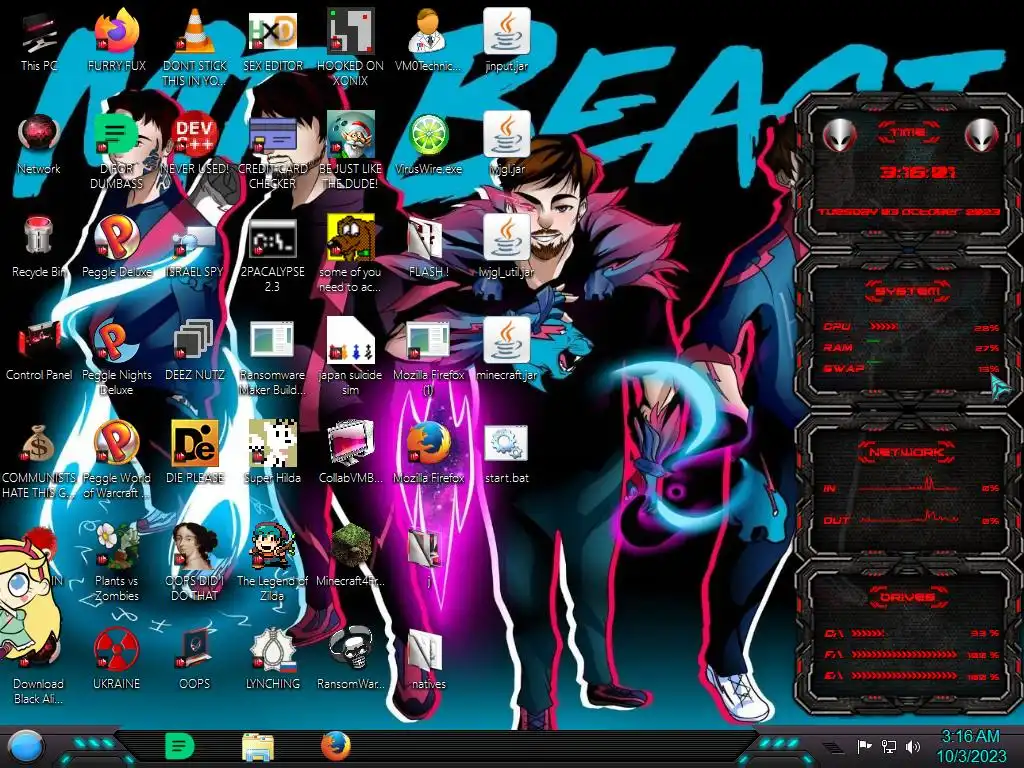Click the NETWORK header in the widget
Viewport: 1024px width, 768px height.
(x=907, y=452)
